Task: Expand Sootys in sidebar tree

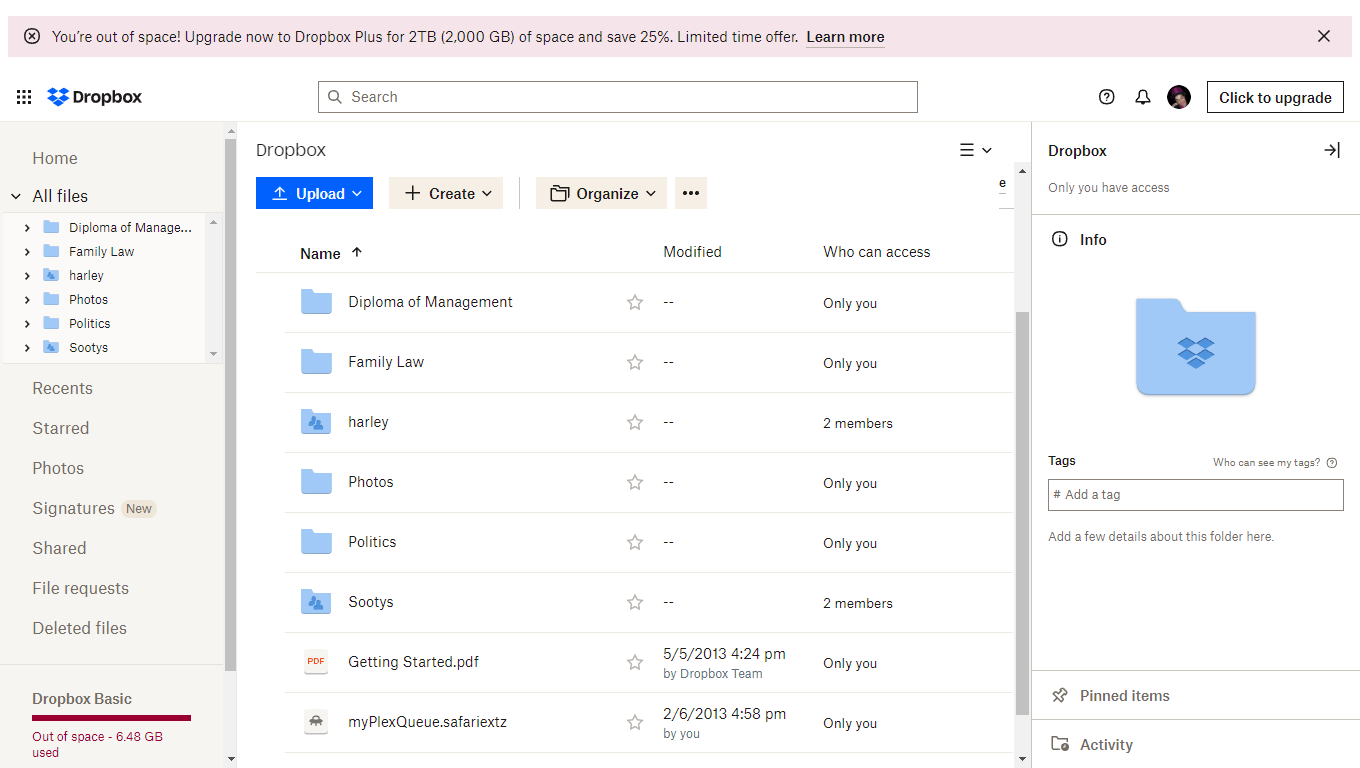Action: point(27,348)
